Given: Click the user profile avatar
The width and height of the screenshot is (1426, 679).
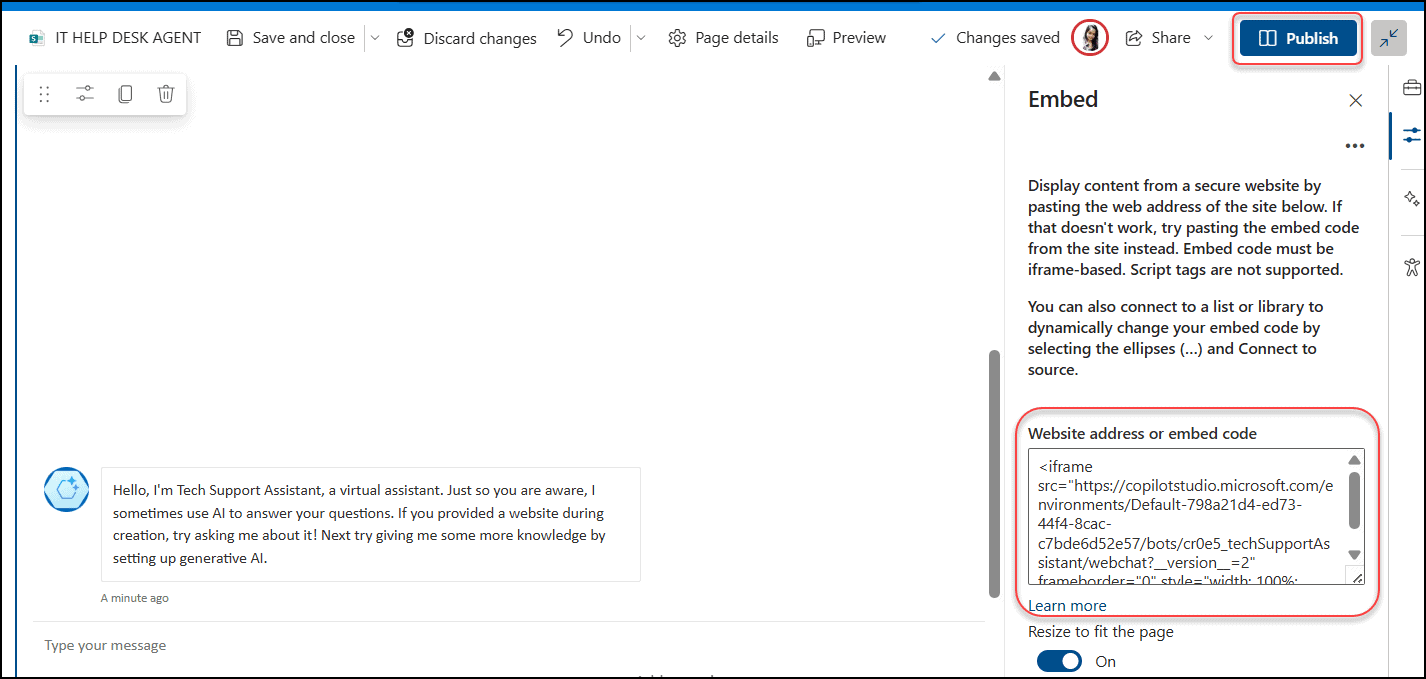Looking at the screenshot, I should click(x=1089, y=38).
